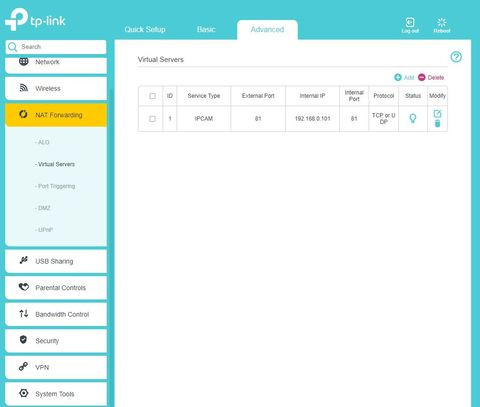
Task: Open the Port Triggering submenu item
Action: pyautogui.click(x=55, y=186)
